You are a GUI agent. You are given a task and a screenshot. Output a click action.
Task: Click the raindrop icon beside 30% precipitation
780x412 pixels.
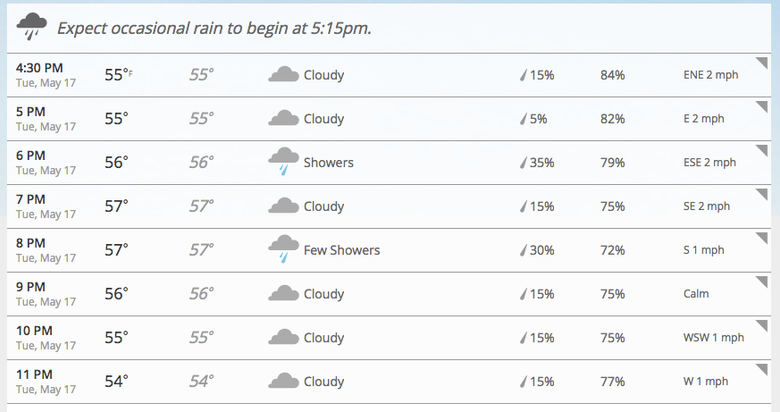coord(523,250)
